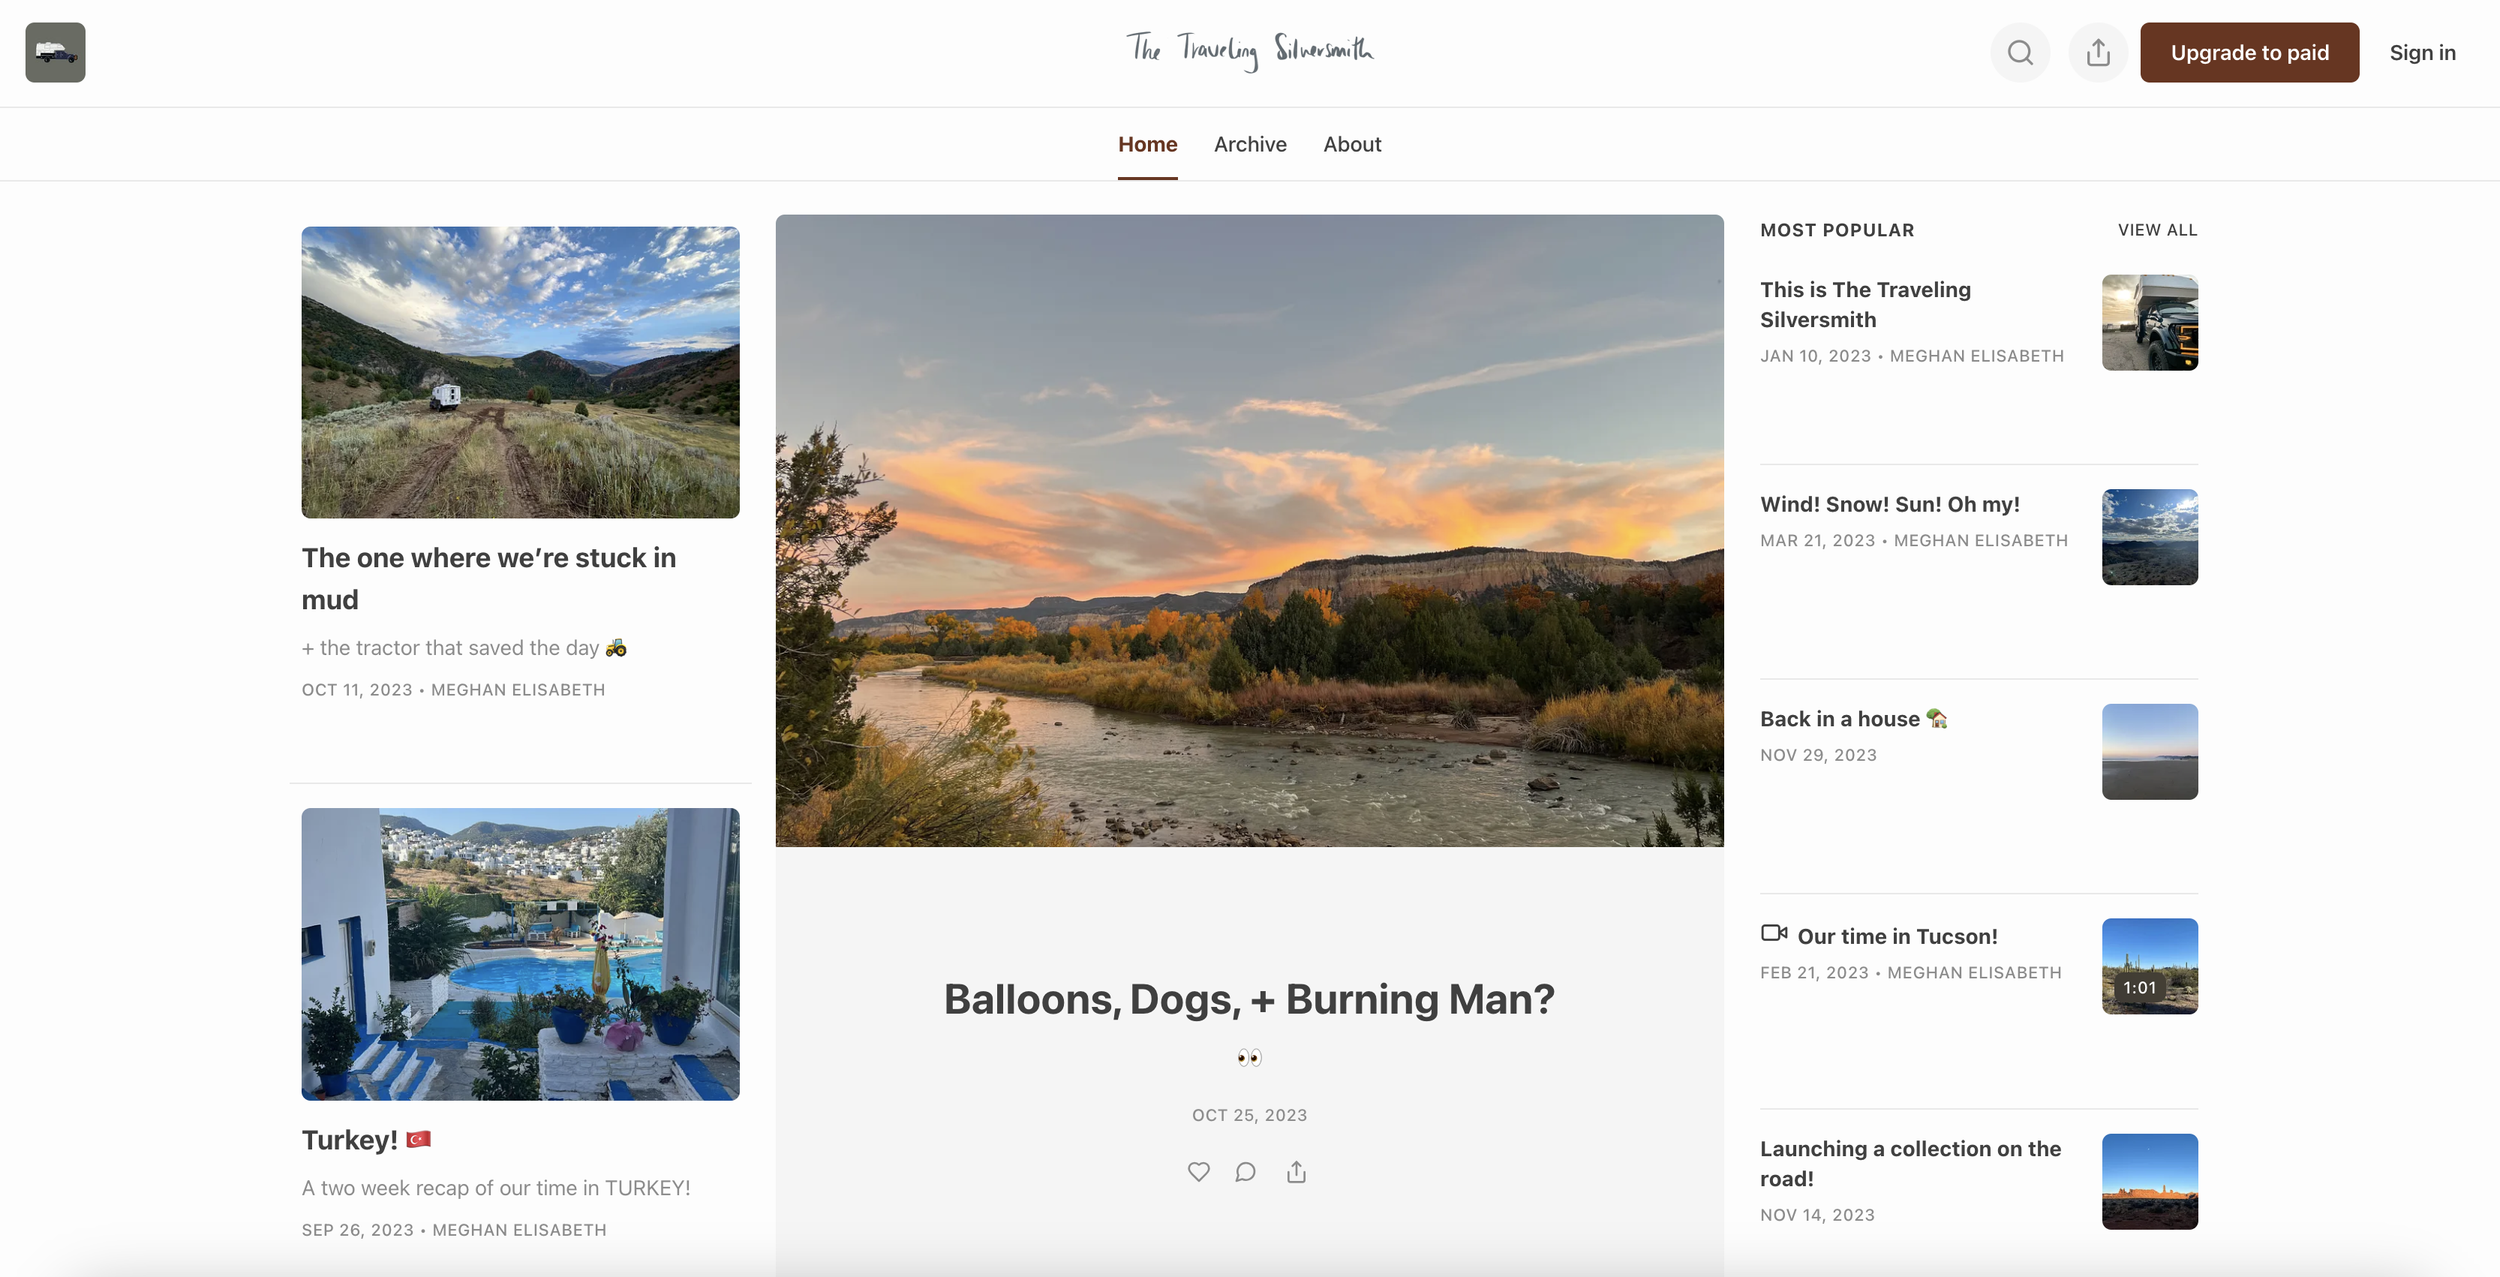The height and width of the screenshot is (1277, 2500).
Task: Like the Balloons, Dogs post with heart
Action: [1198, 1171]
